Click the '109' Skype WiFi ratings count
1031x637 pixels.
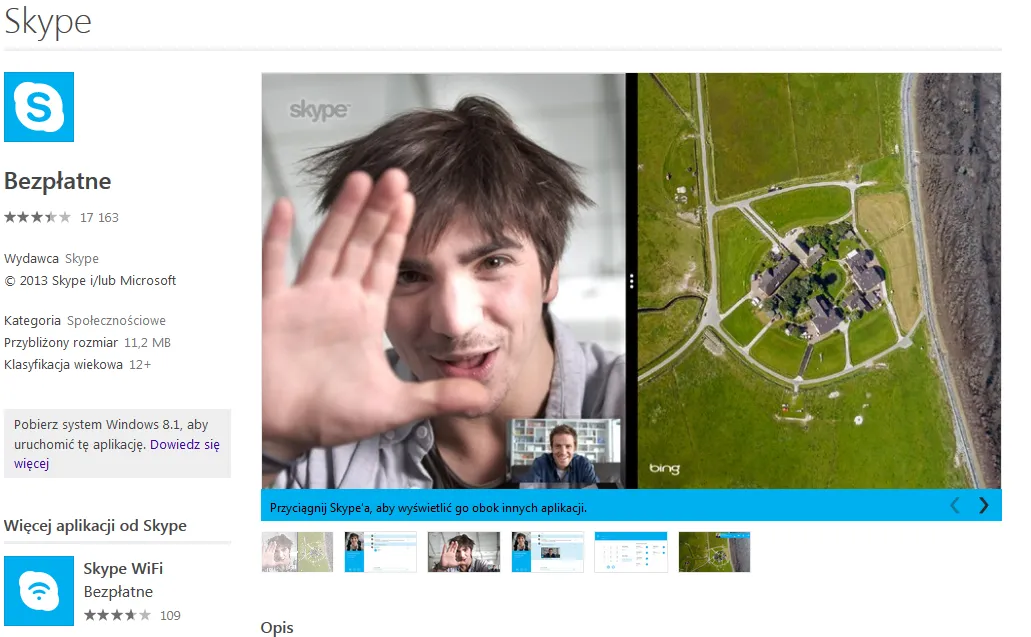[x=170, y=615]
